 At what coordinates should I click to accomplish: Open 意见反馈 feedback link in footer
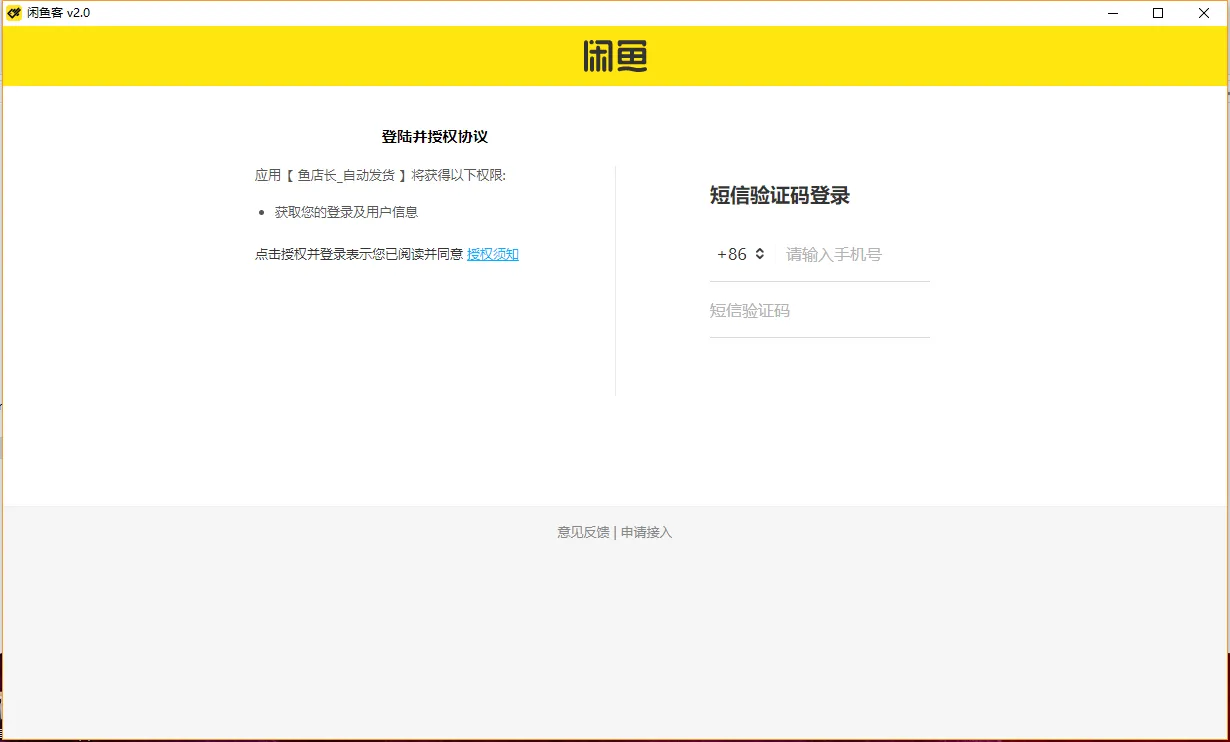(582, 531)
